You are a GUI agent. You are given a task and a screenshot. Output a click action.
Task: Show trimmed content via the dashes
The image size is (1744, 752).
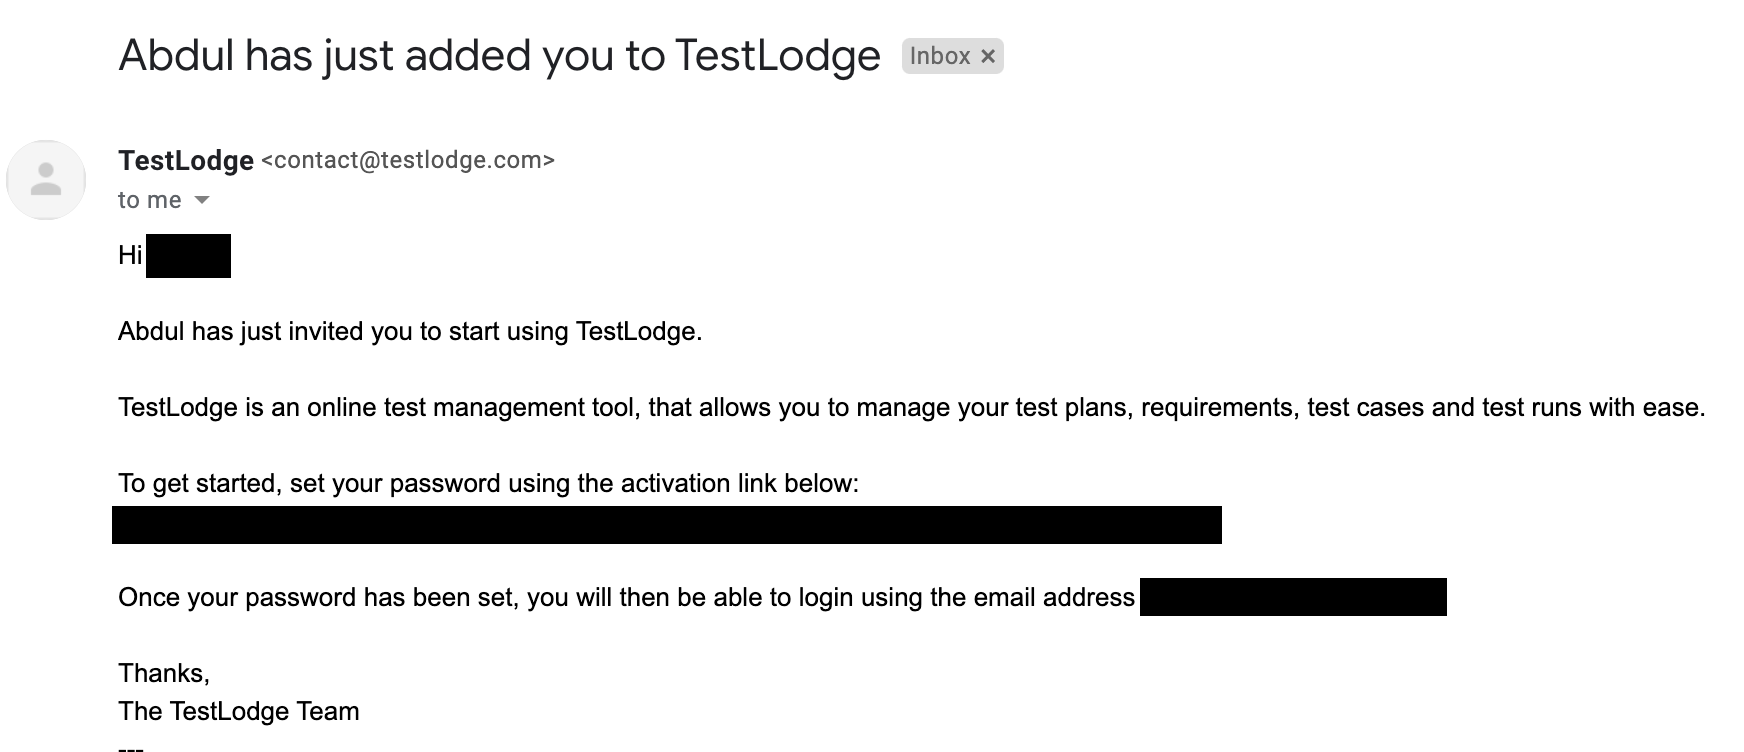(131, 747)
